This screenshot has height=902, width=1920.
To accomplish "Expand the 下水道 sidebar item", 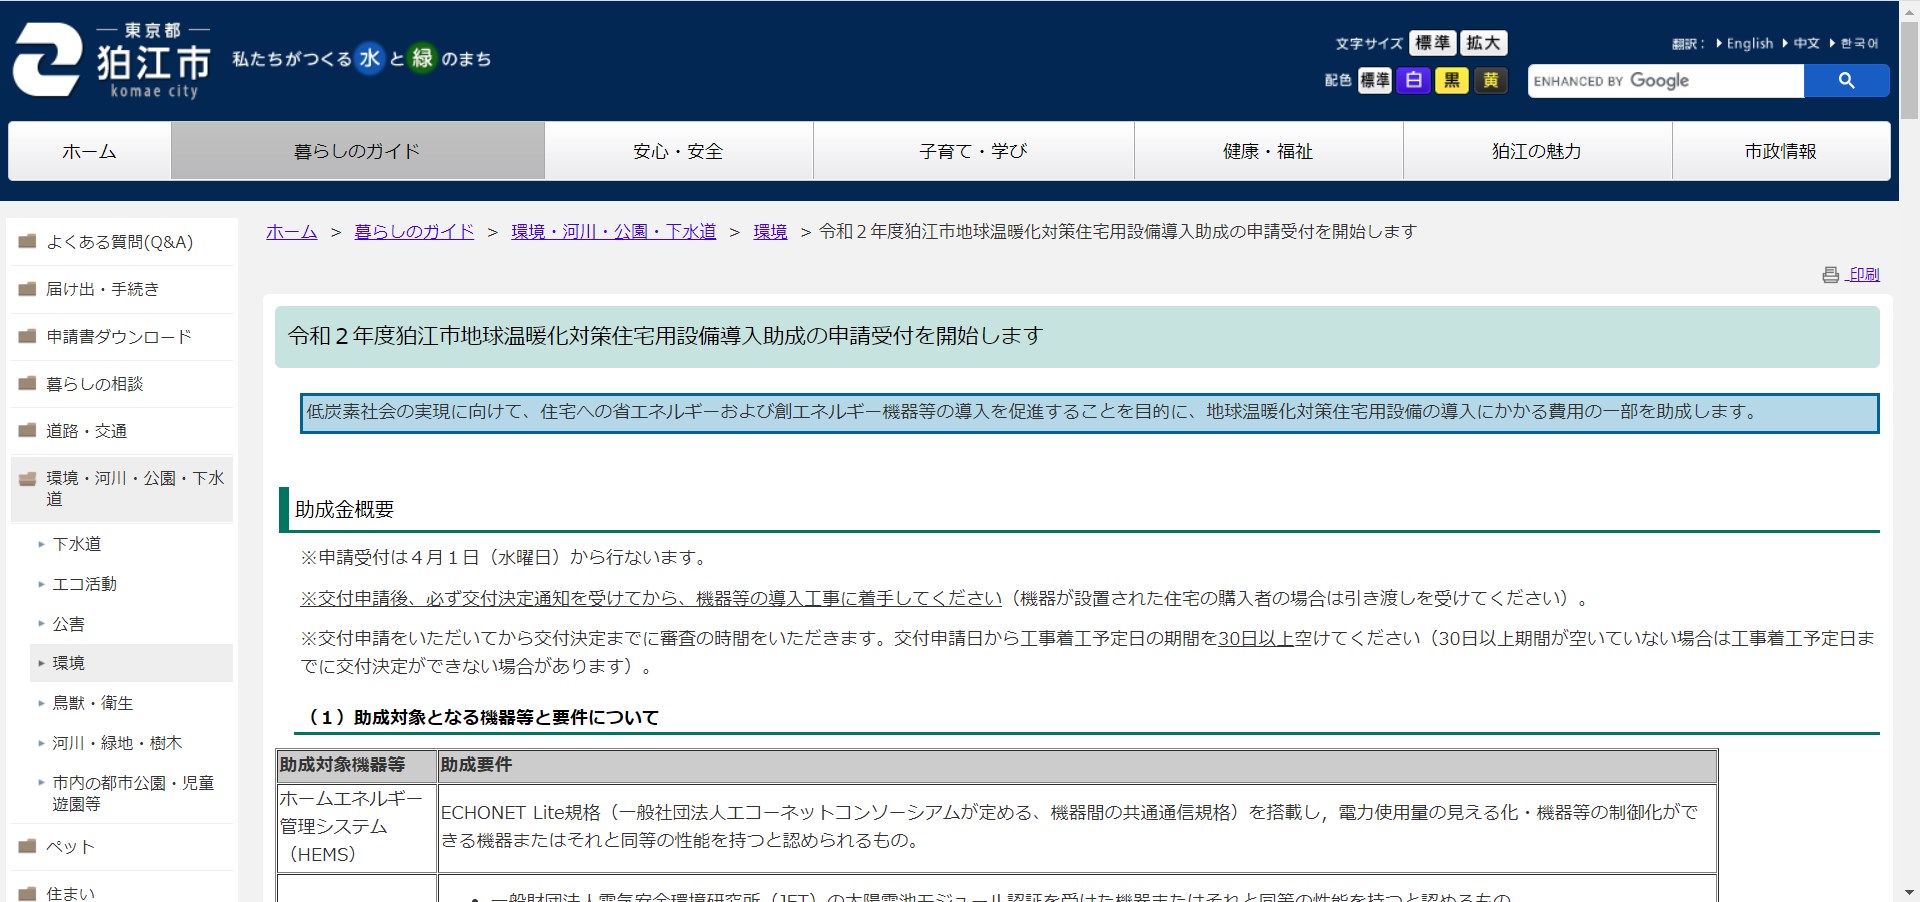I will (76, 544).
